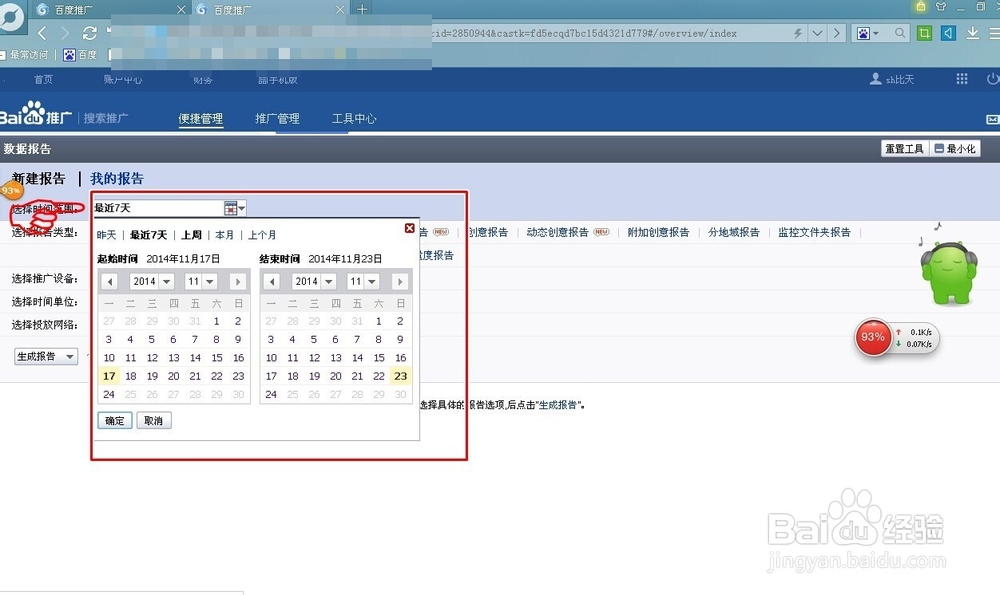Click the refresh page icon
The image size is (1000, 595).
coord(91,32)
